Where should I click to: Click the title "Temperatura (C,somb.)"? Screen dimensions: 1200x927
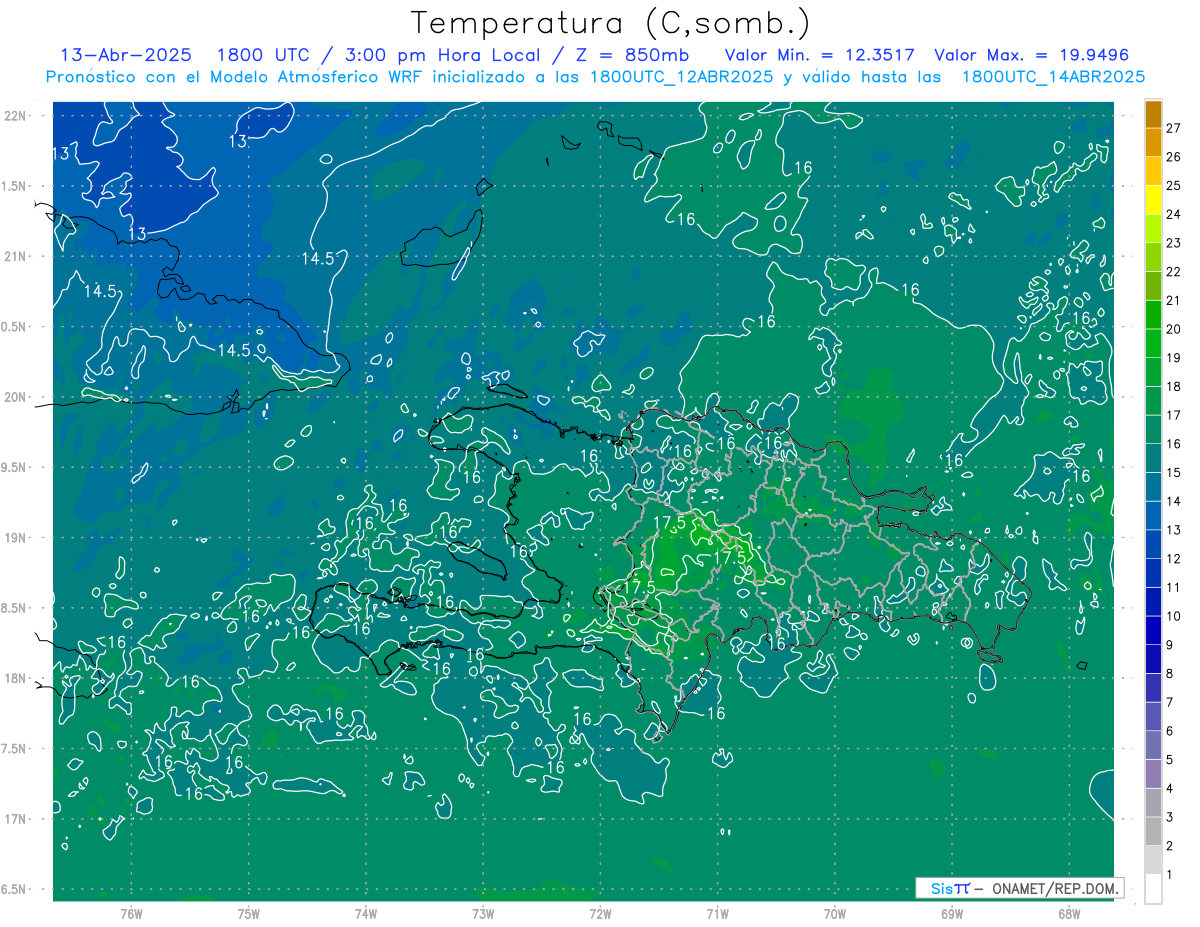tap(610, 23)
